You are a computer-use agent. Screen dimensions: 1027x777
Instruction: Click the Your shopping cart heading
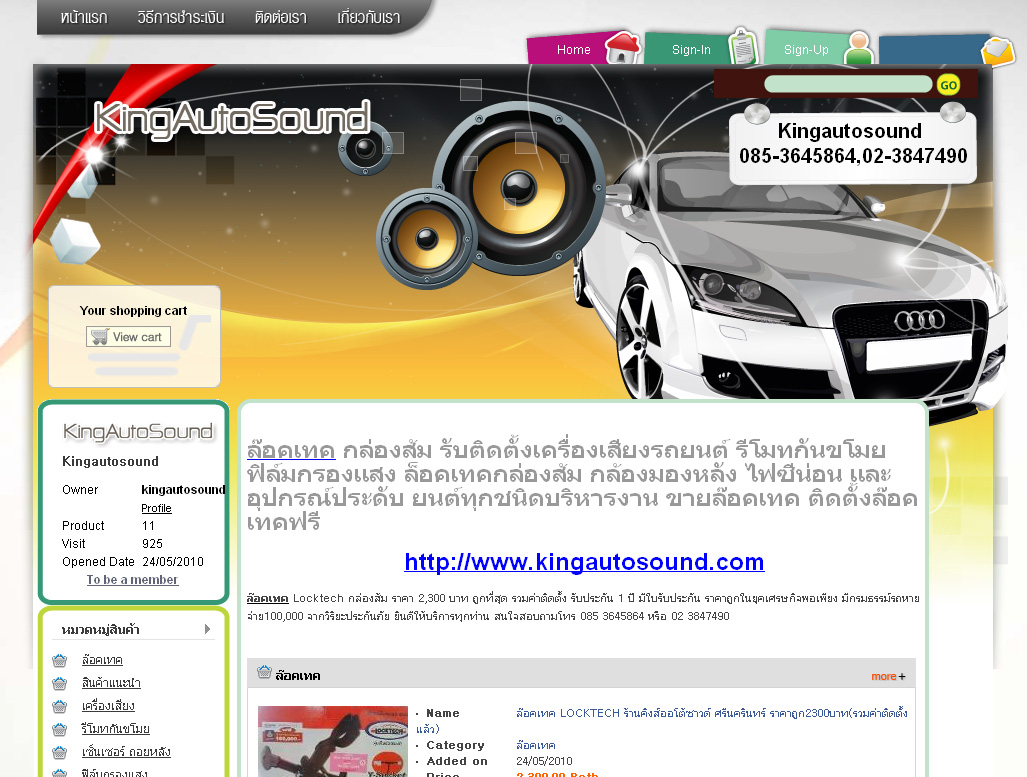pos(134,311)
